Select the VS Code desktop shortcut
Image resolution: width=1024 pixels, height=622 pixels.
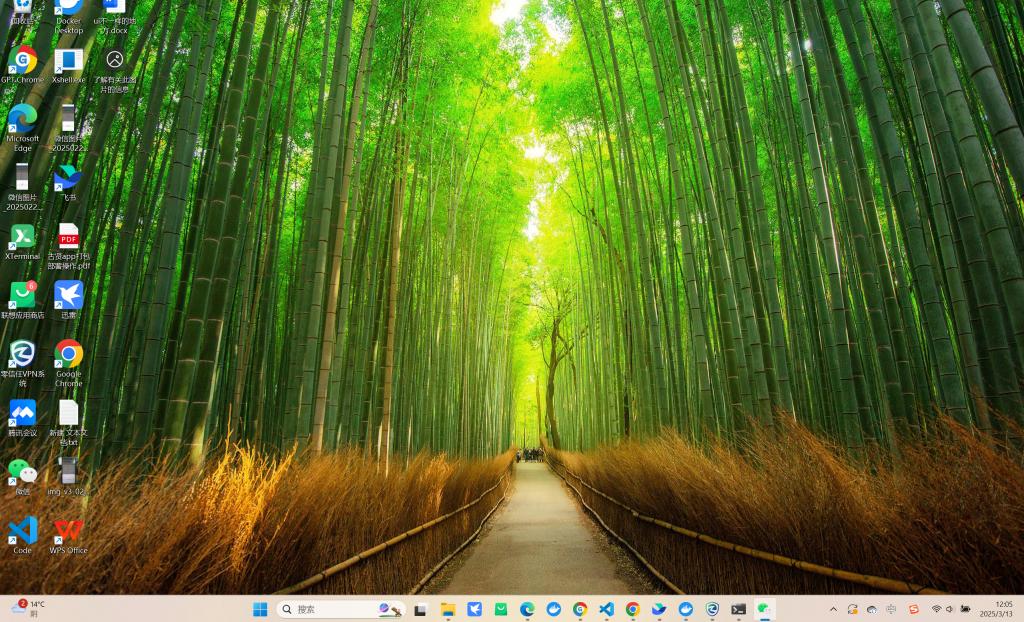click(22, 531)
